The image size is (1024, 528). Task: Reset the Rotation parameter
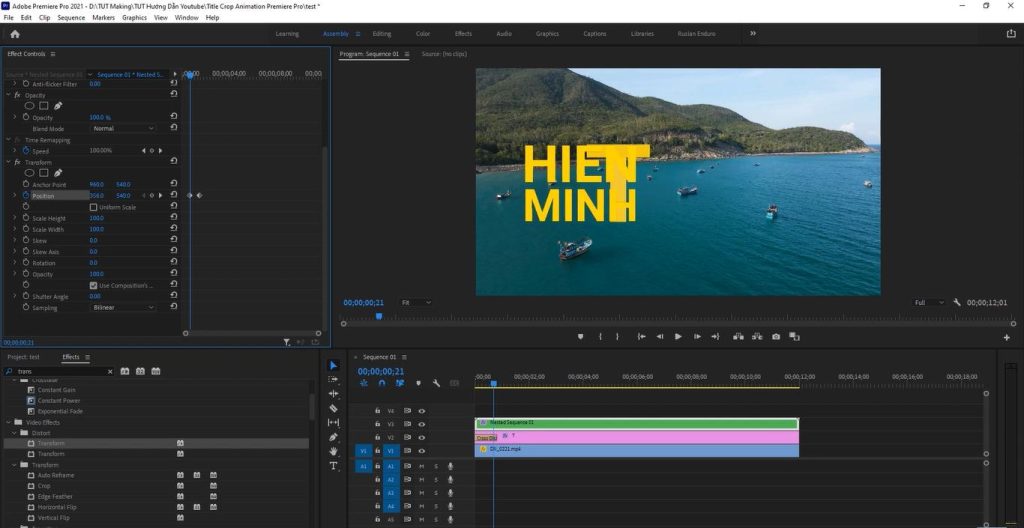174,262
